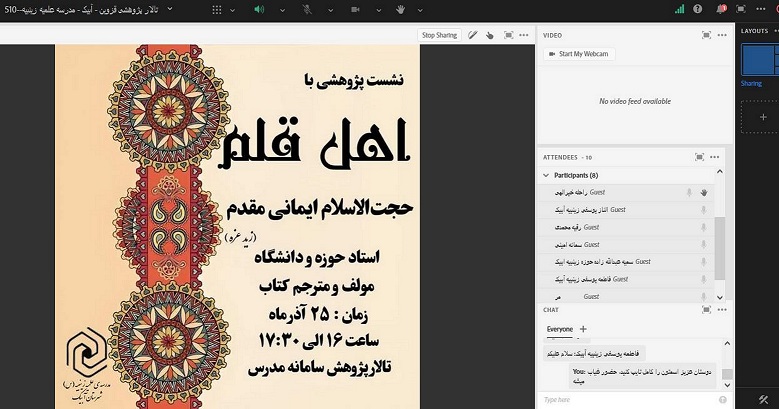Open the Attendees pod options menu
The height and width of the screenshot is (409, 779).
[x=715, y=157]
